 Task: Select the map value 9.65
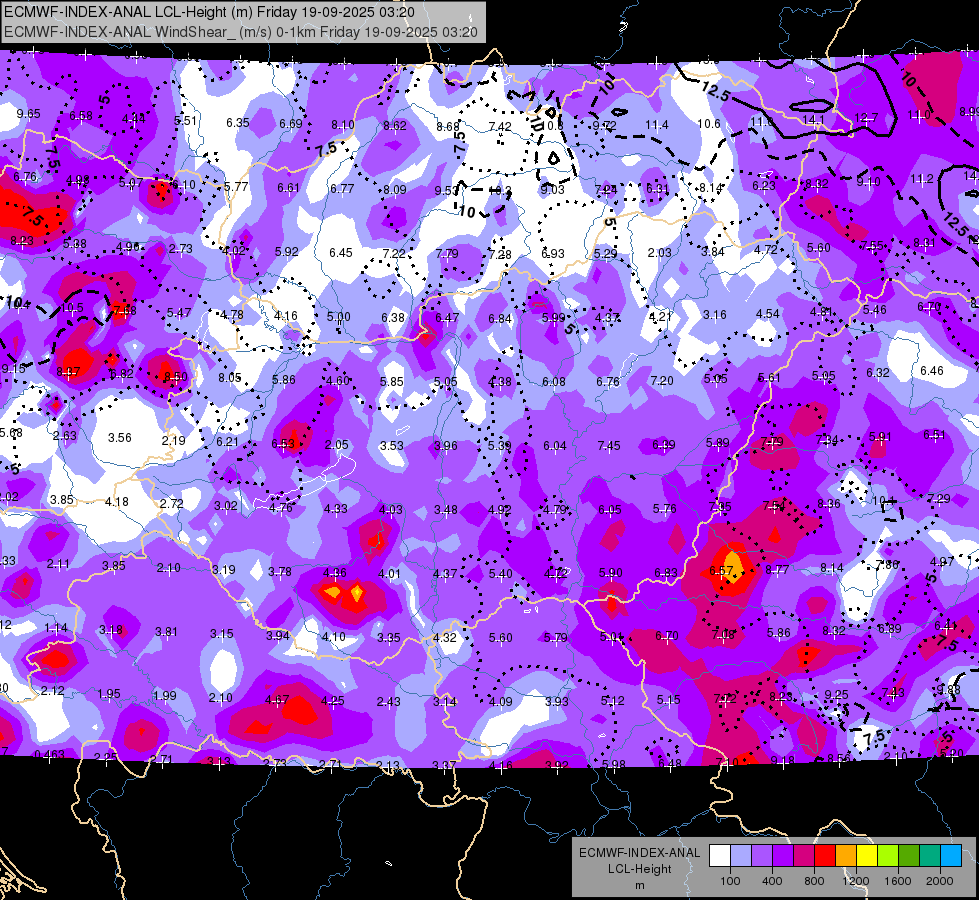coord(29,114)
